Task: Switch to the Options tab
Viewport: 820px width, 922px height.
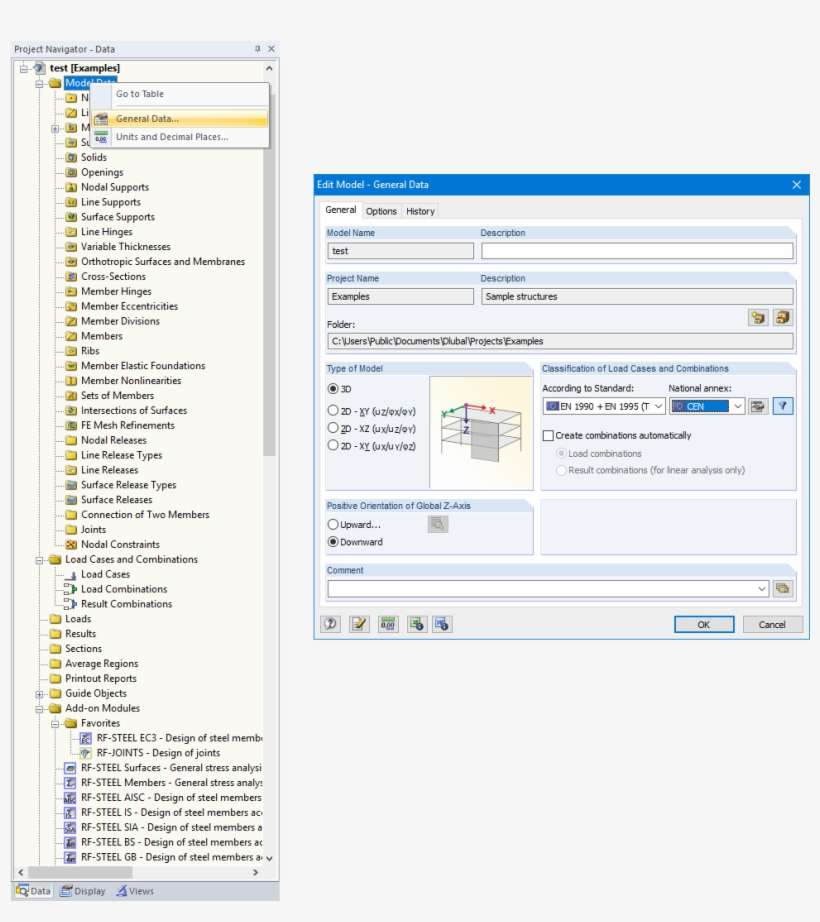Action: click(x=381, y=211)
